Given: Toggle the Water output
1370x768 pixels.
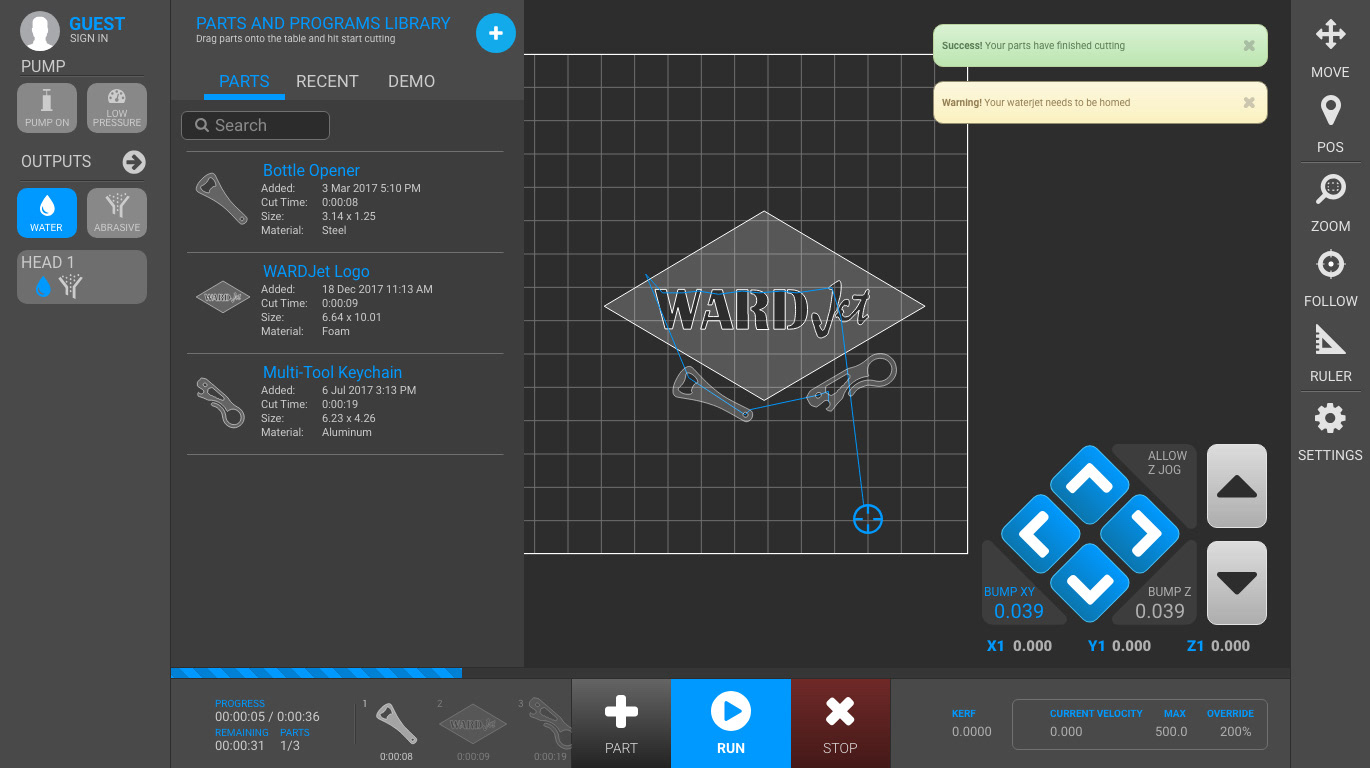Looking at the screenshot, I should pyautogui.click(x=47, y=213).
